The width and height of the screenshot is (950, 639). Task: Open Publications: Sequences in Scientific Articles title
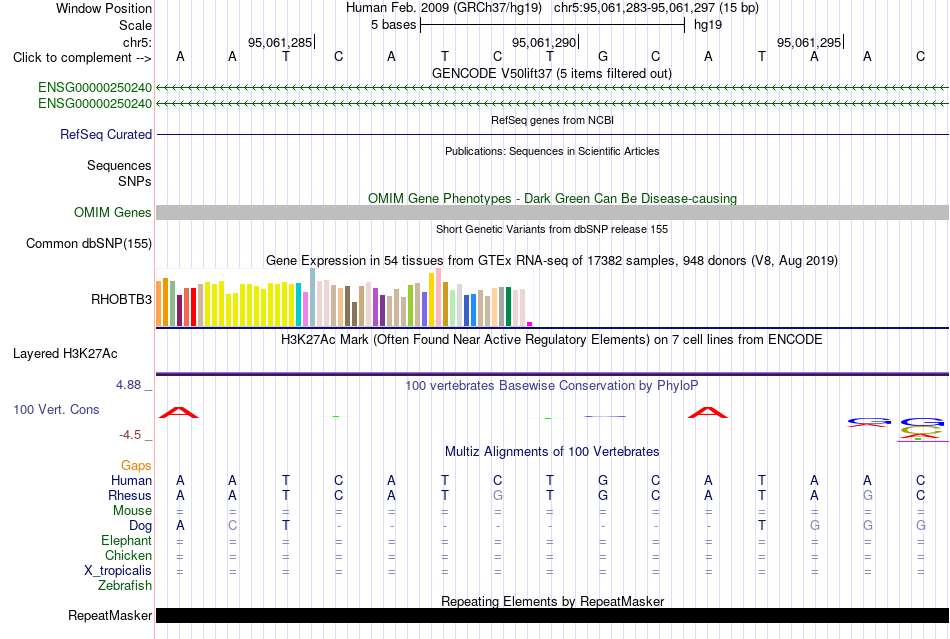coord(552,151)
